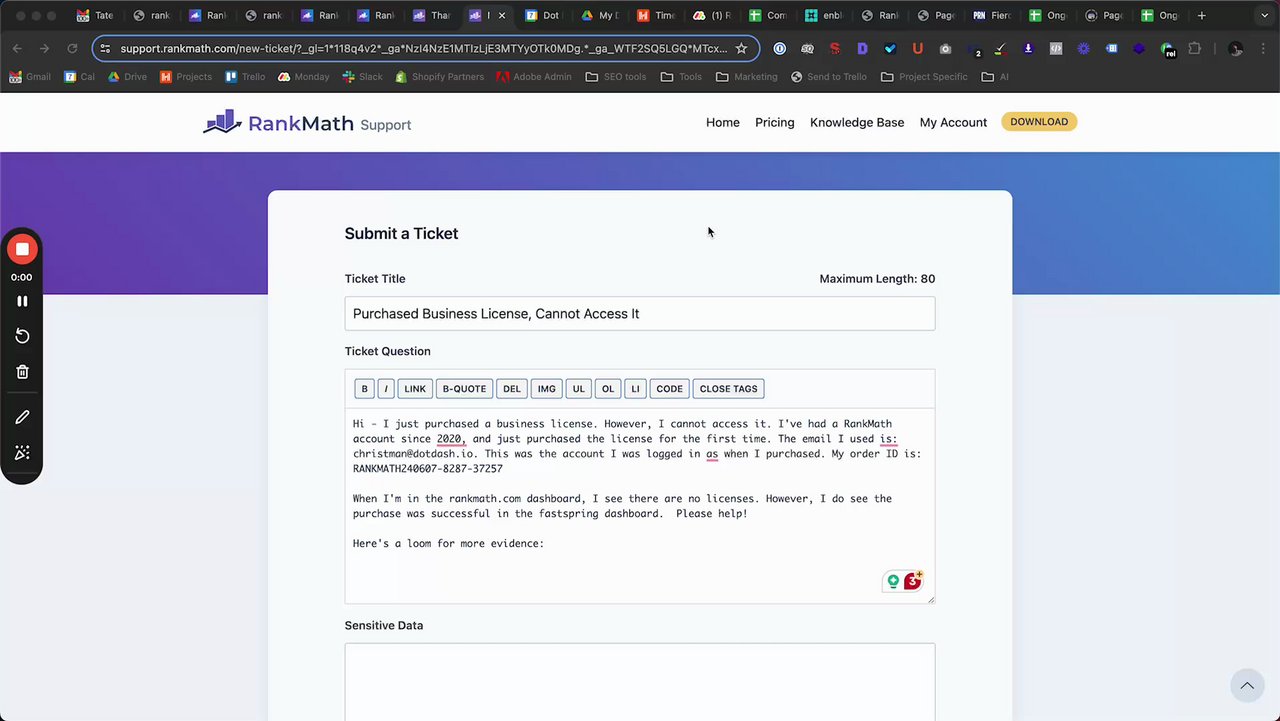
Task: Switch to the Dot tab
Action: pyautogui.click(x=543, y=15)
